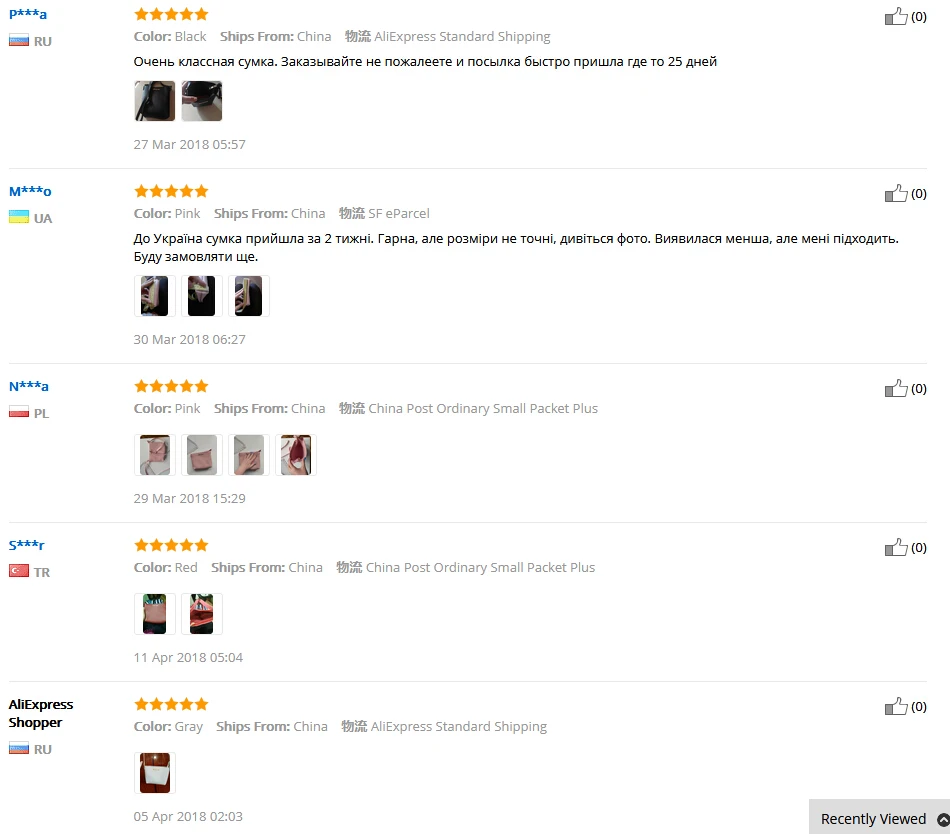Screen dimensions: 950x834
Task: Like the review from S***r
Action: coord(896,548)
